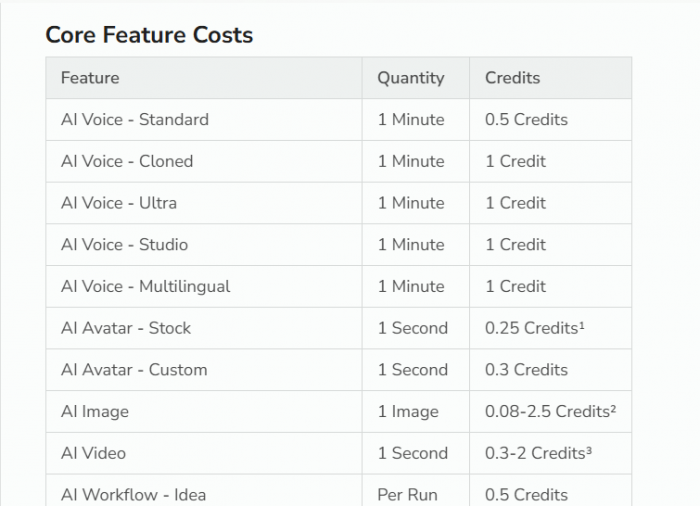The height and width of the screenshot is (506, 700).
Task: Select the AI Voice - Standard cell
Action: click(135, 120)
